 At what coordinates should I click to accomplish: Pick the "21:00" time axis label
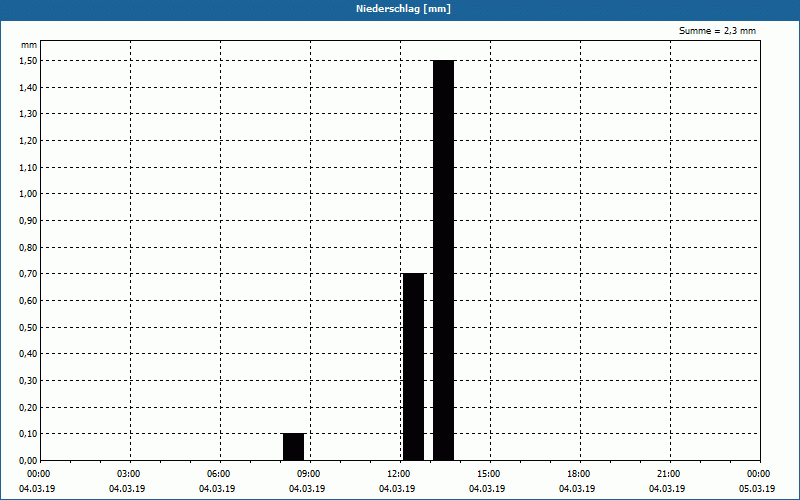click(x=669, y=474)
